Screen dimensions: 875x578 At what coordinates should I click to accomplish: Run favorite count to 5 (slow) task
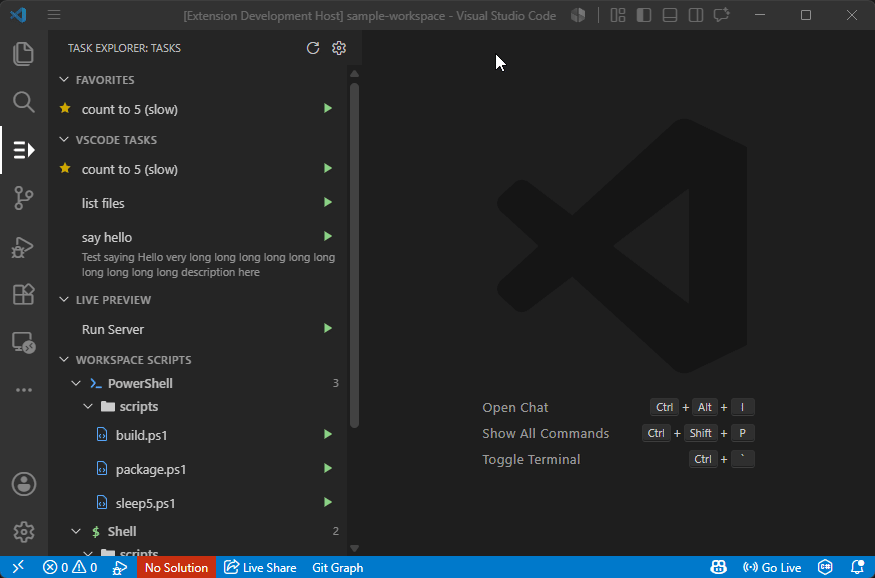328,108
